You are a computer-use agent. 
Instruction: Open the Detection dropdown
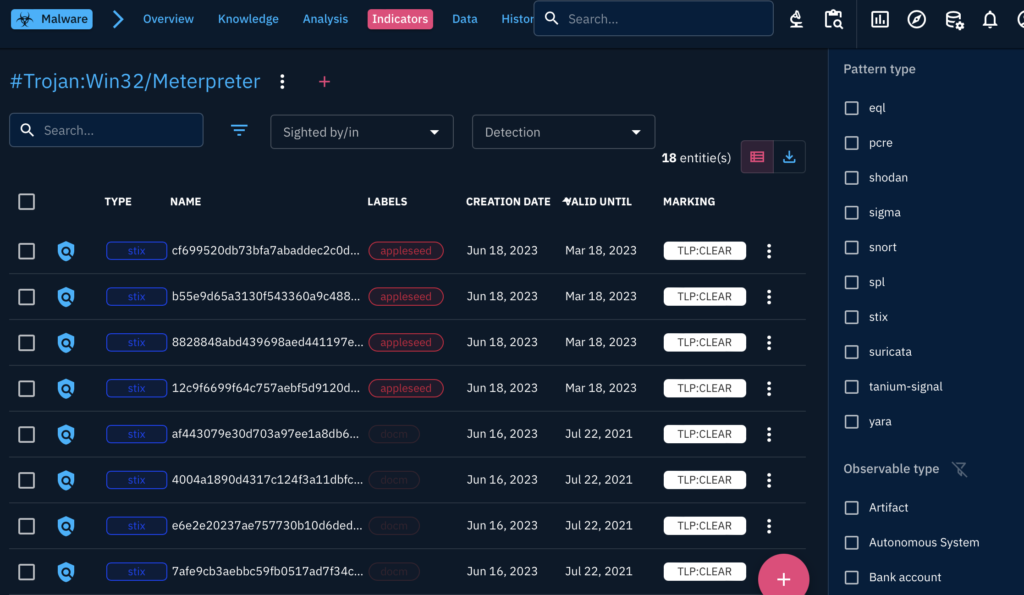[563, 132]
